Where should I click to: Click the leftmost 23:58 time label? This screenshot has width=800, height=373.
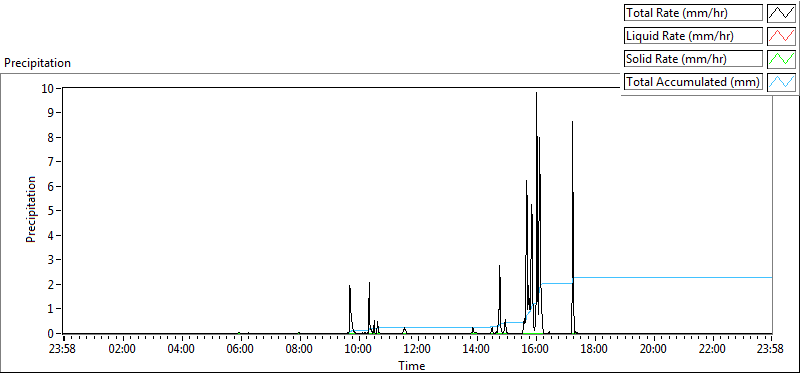(63, 350)
